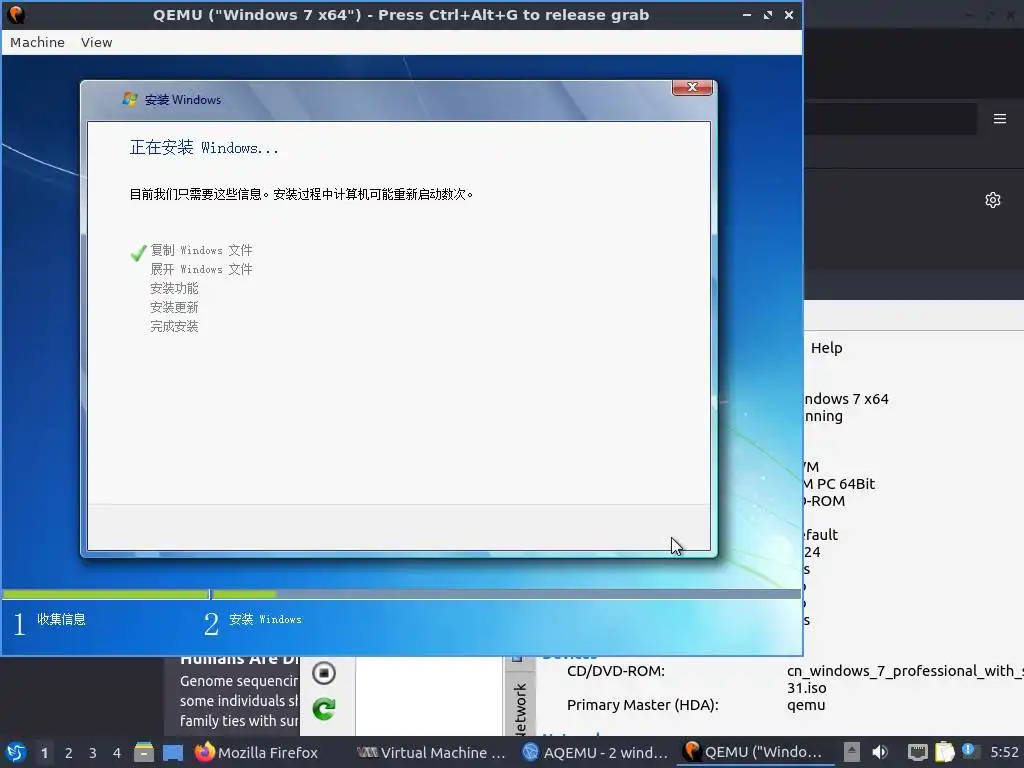Click the settings gear in Firefox background window
The width and height of the screenshot is (1024, 768).
(x=993, y=200)
